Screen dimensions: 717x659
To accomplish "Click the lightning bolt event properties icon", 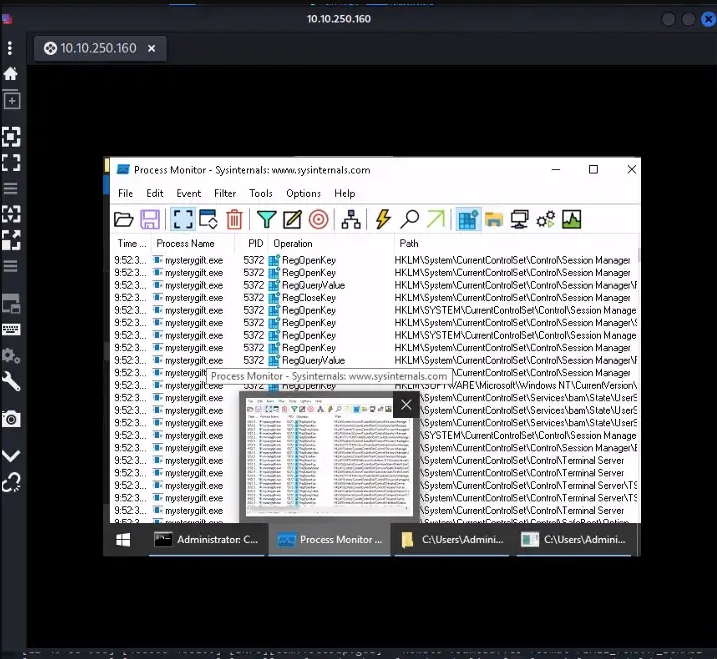I will (383, 219).
